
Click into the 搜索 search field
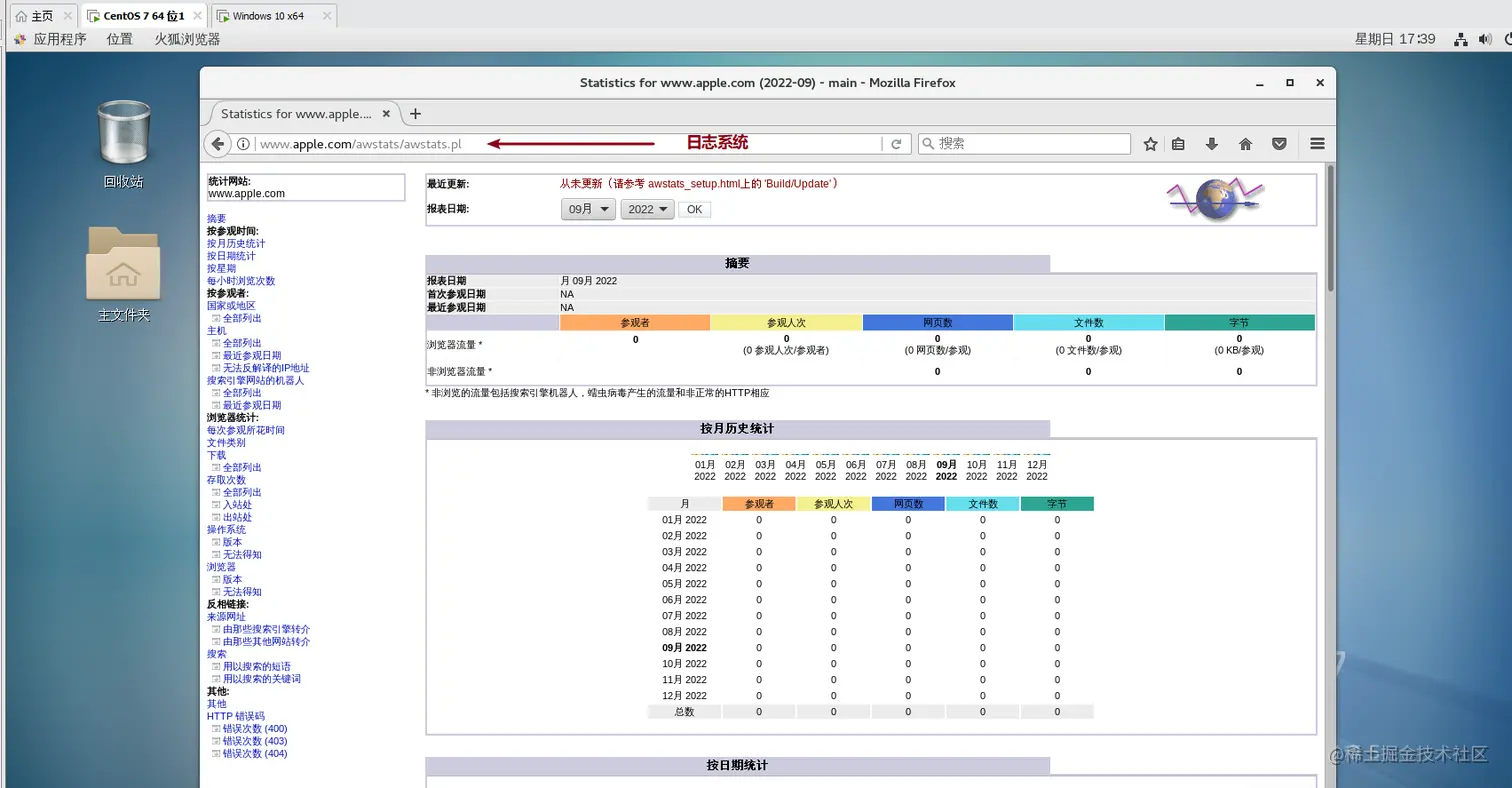(1024, 144)
